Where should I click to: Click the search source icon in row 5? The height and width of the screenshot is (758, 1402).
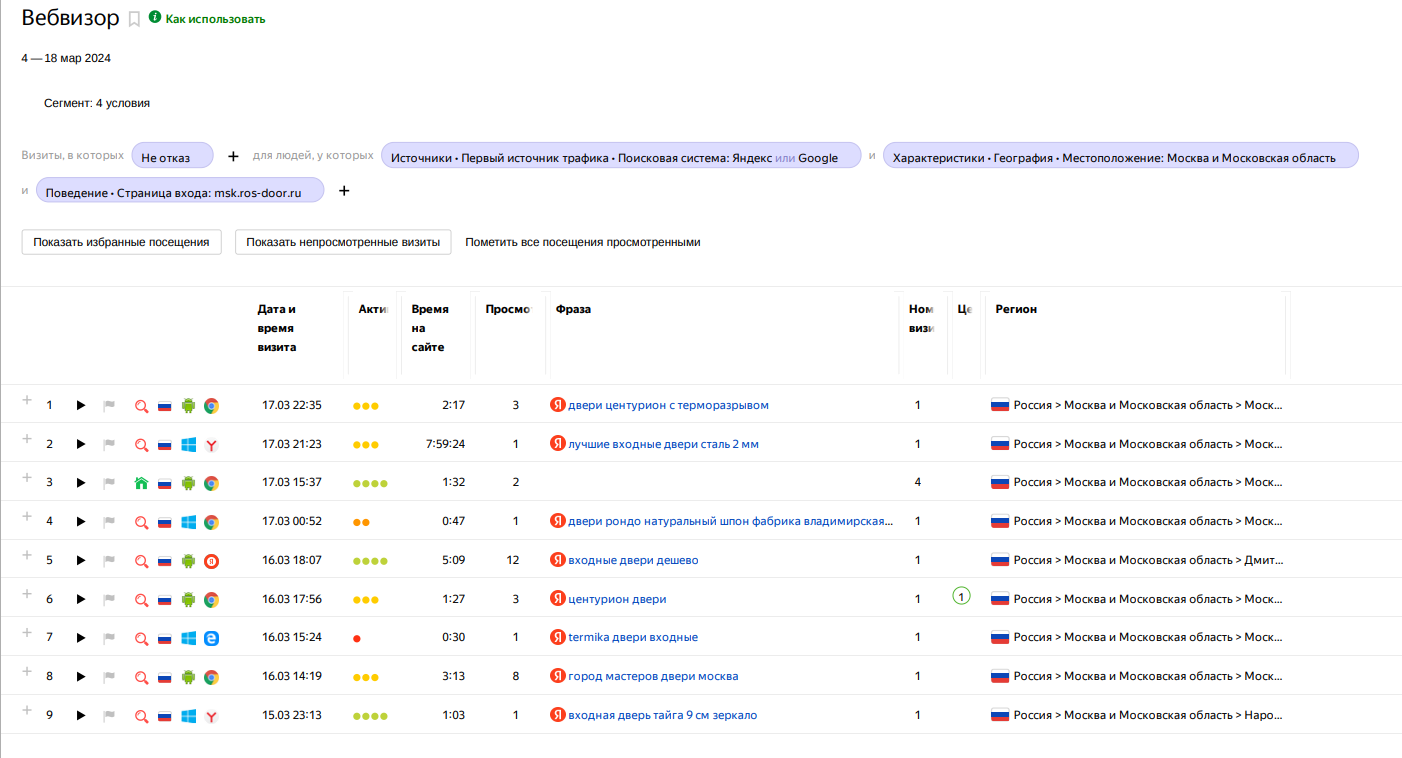[141, 561]
